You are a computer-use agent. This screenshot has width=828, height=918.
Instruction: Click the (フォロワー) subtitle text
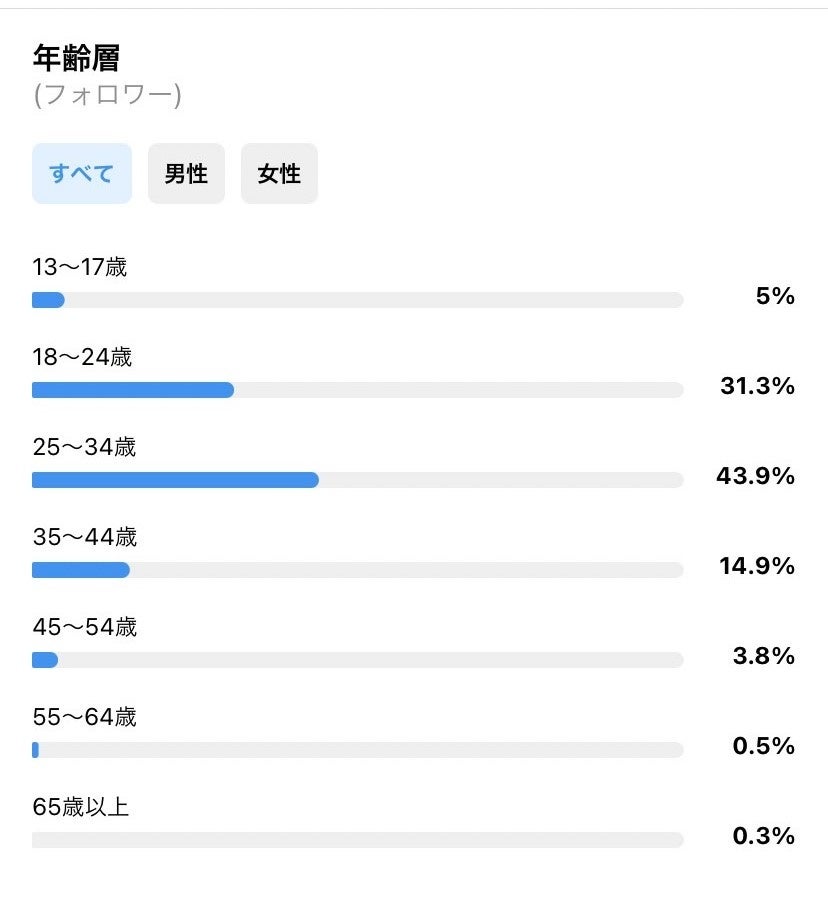click(107, 96)
